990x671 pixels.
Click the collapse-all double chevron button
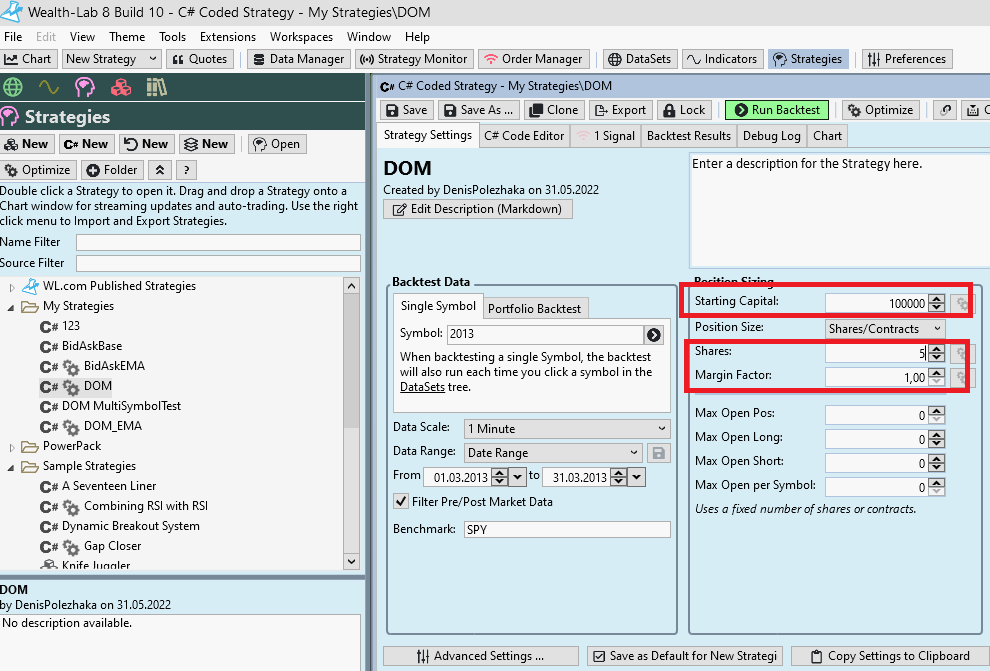160,170
